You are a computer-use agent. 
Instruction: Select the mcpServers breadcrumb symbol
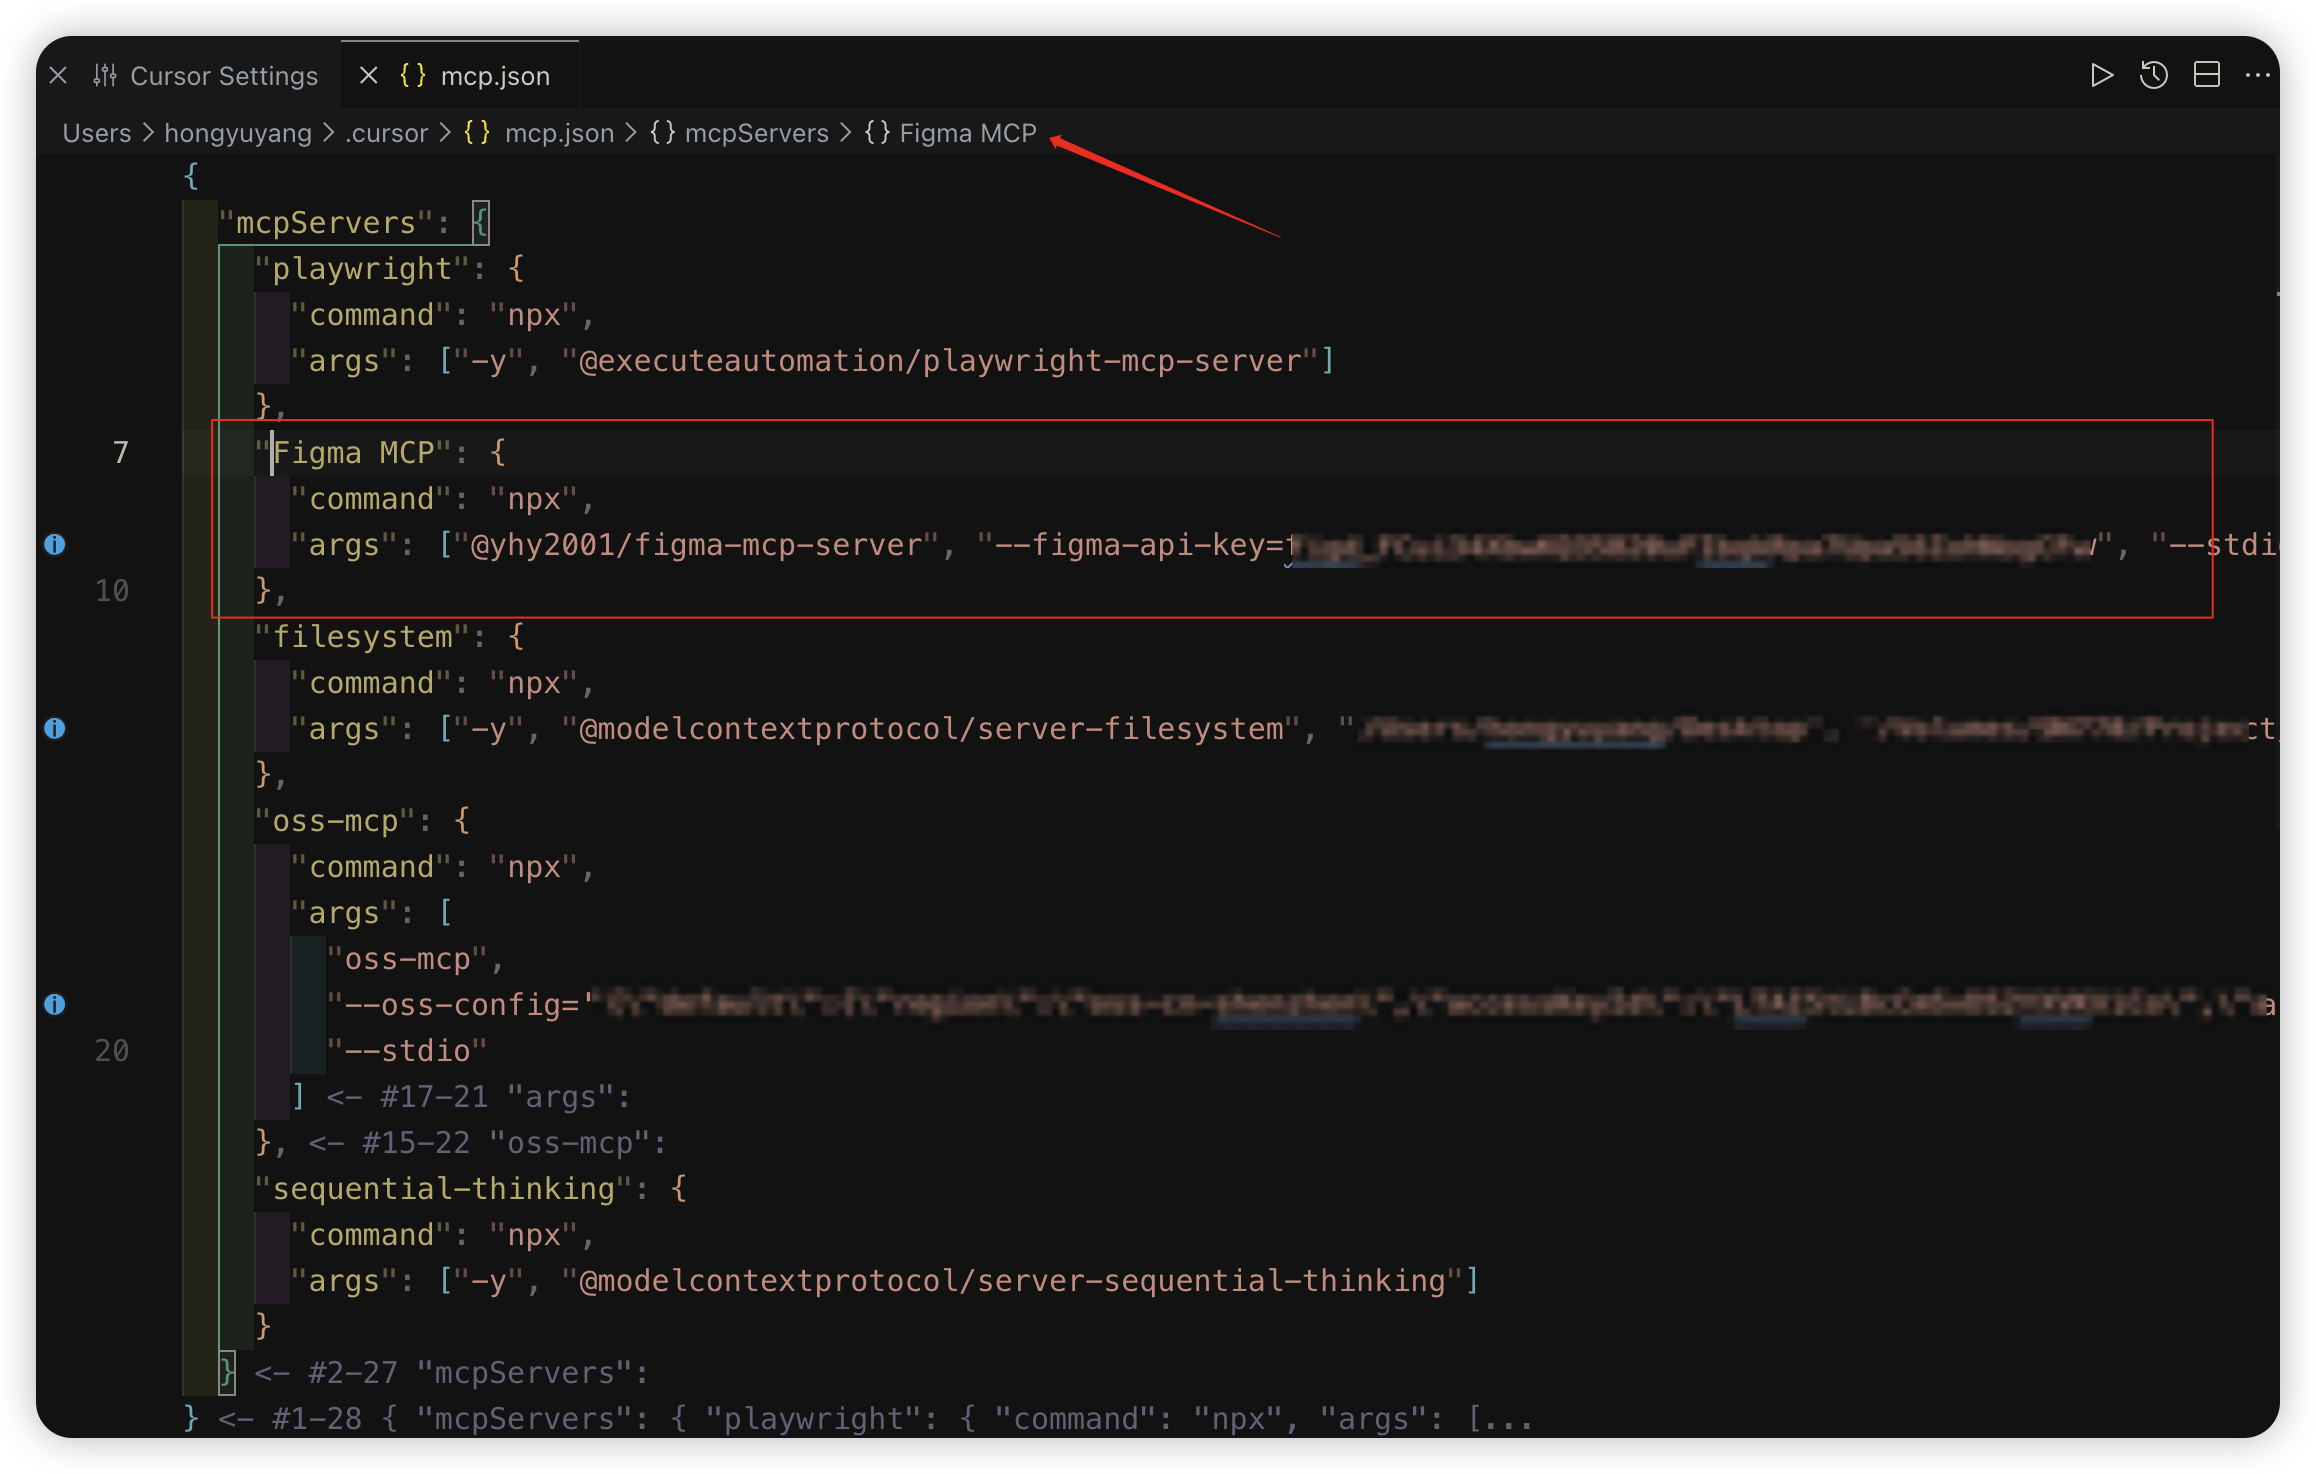[x=739, y=133]
